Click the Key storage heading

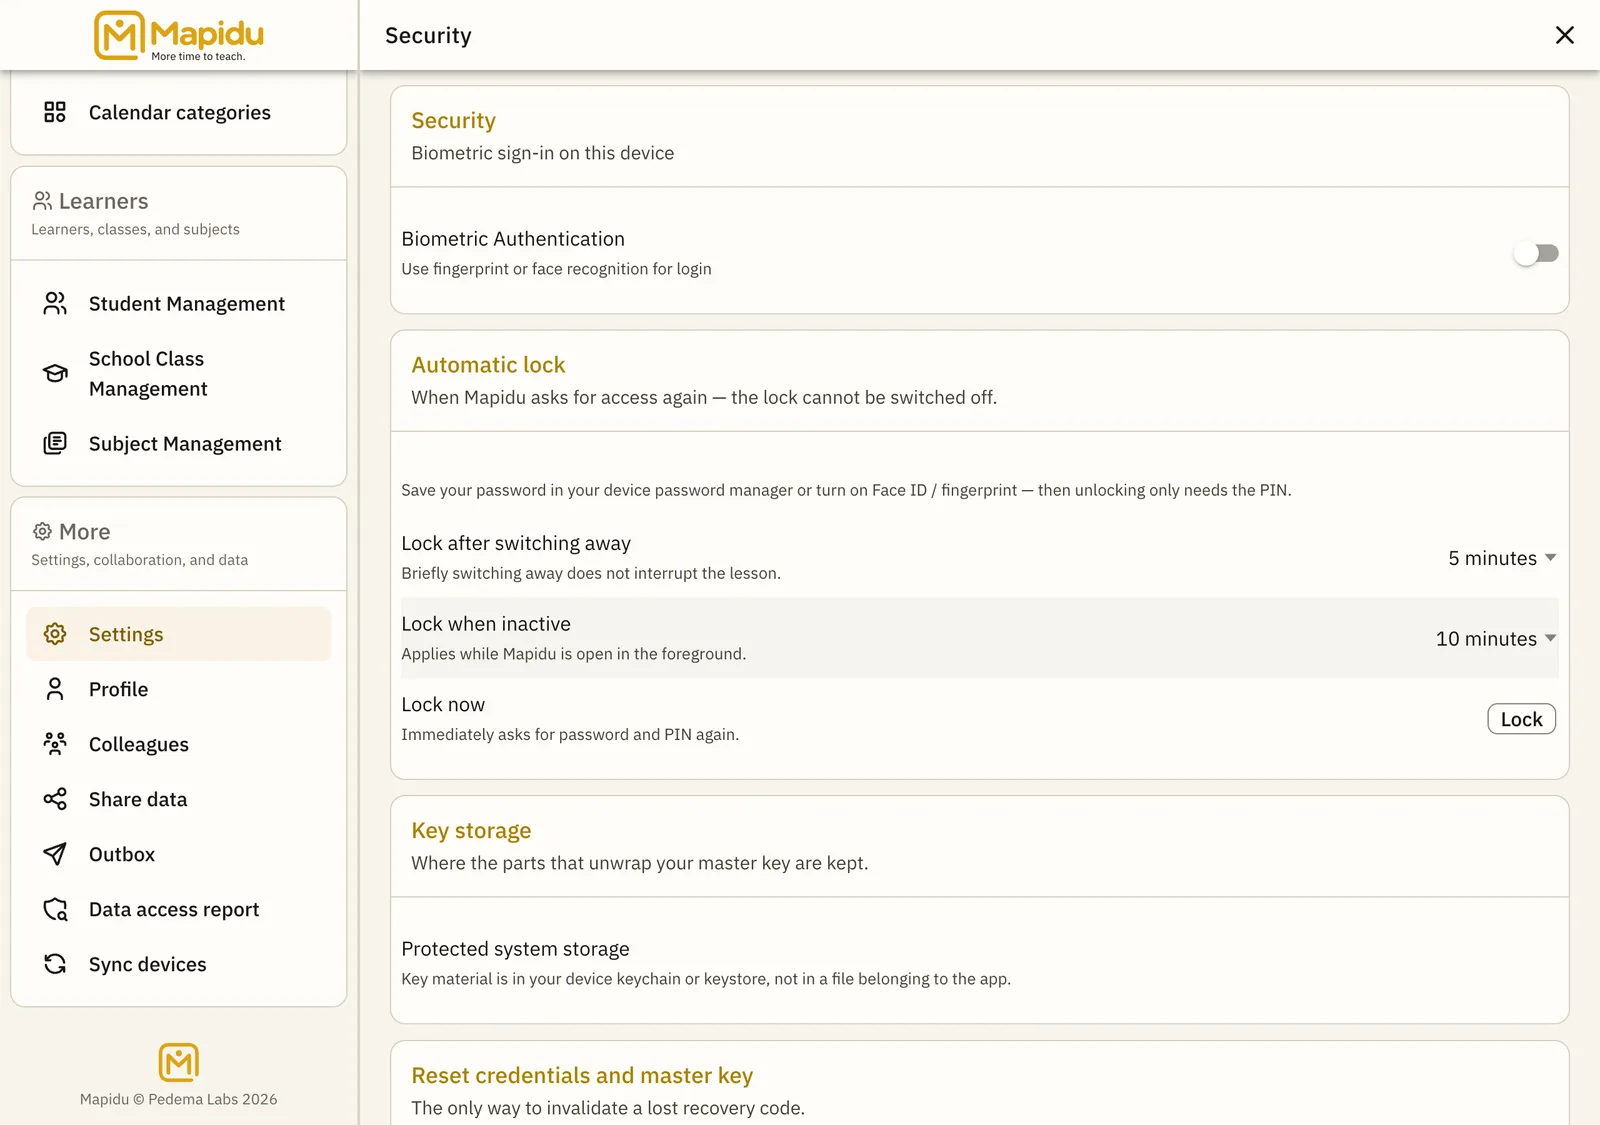coord(471,830)
